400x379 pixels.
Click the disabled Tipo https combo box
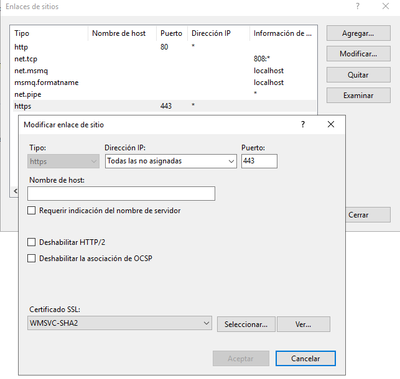[x=63, y=161]
